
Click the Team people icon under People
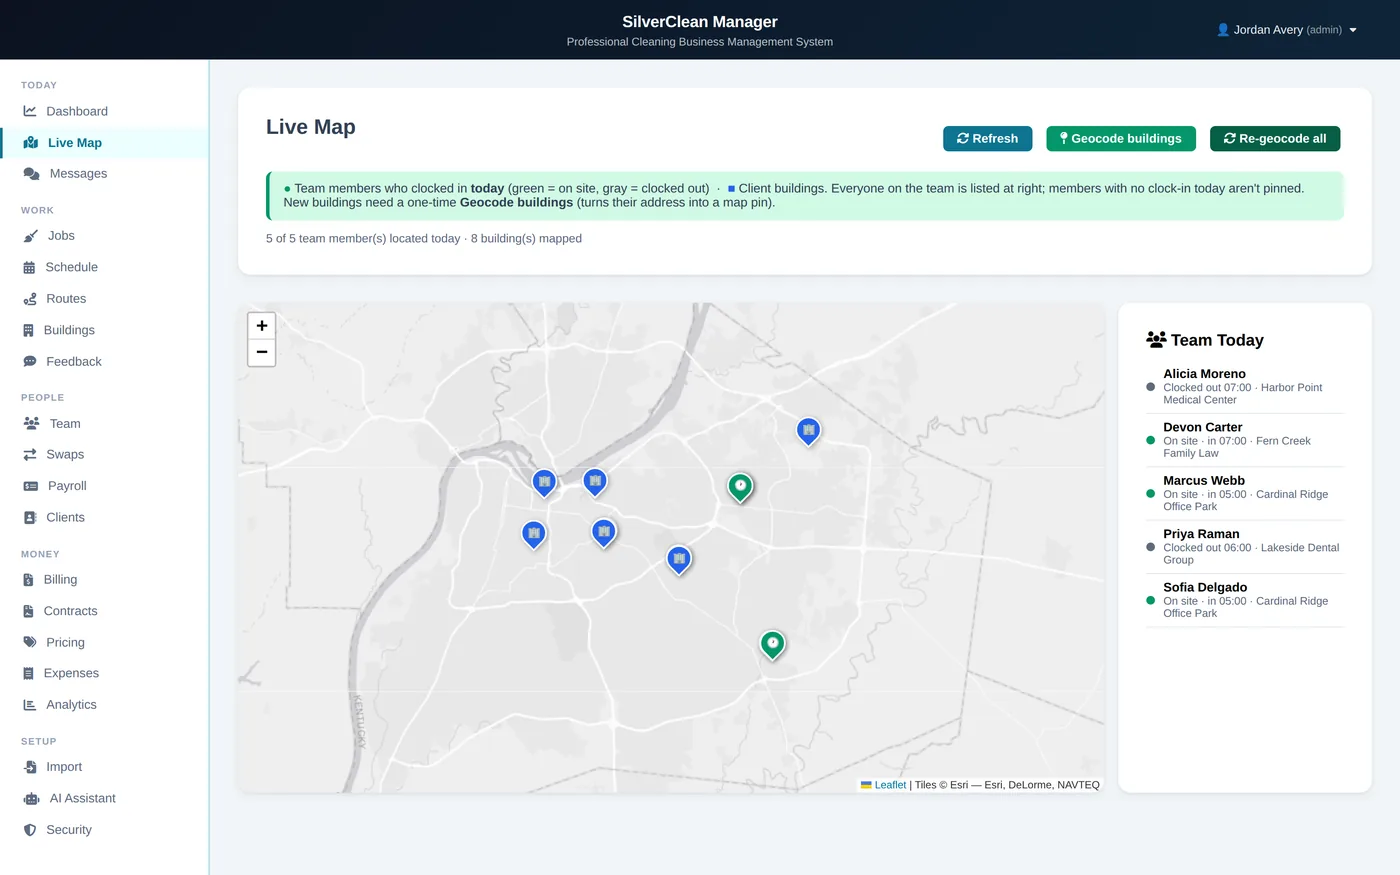(31, 424)
